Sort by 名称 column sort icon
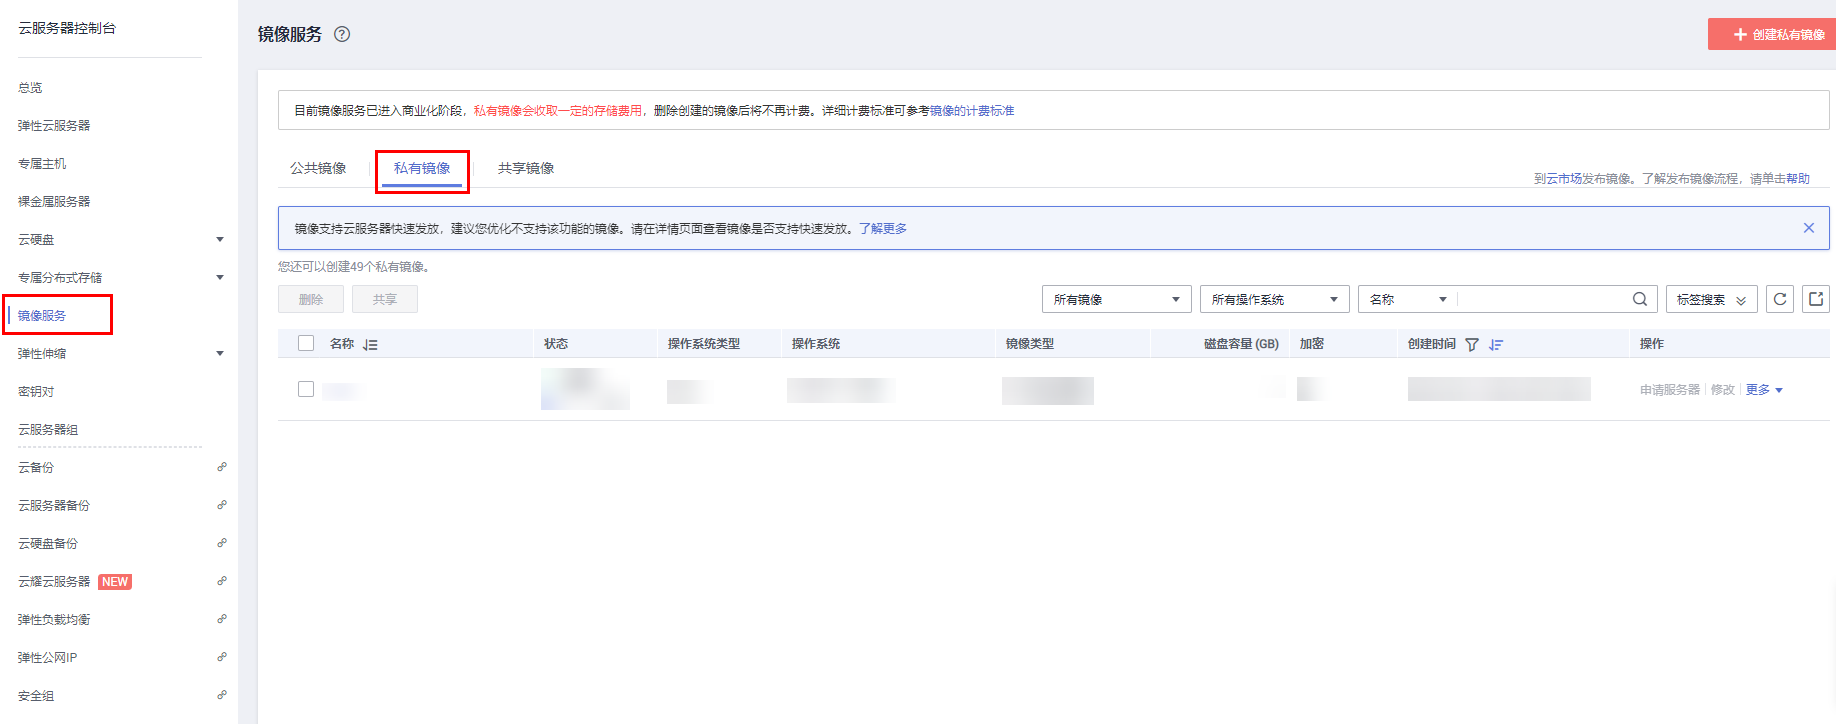Screen dimensions: 1836x724 click(370, 344)
